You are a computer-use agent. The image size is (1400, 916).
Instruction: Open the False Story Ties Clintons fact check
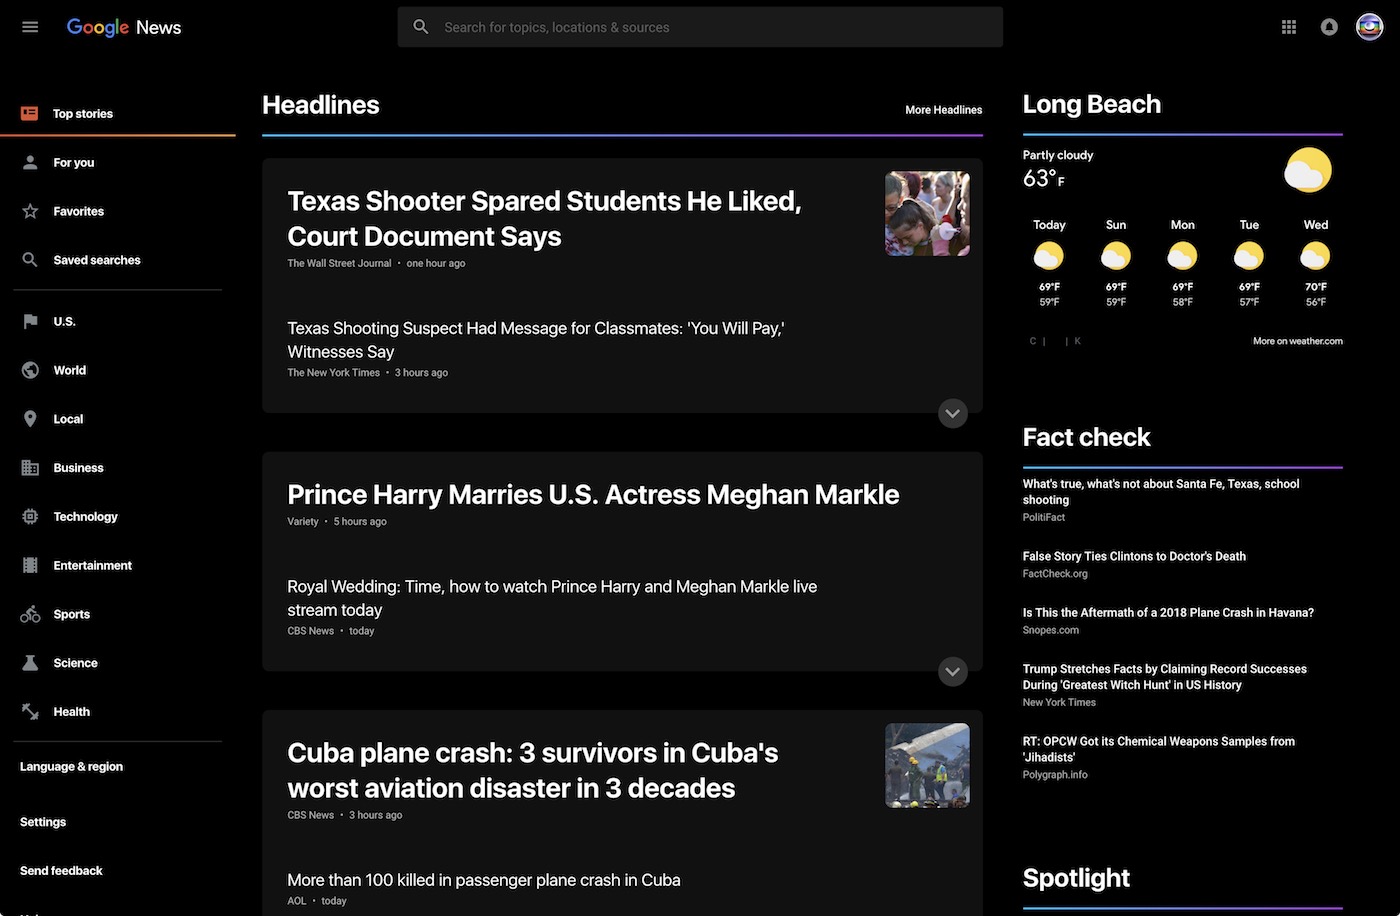tap(1134, 556)
